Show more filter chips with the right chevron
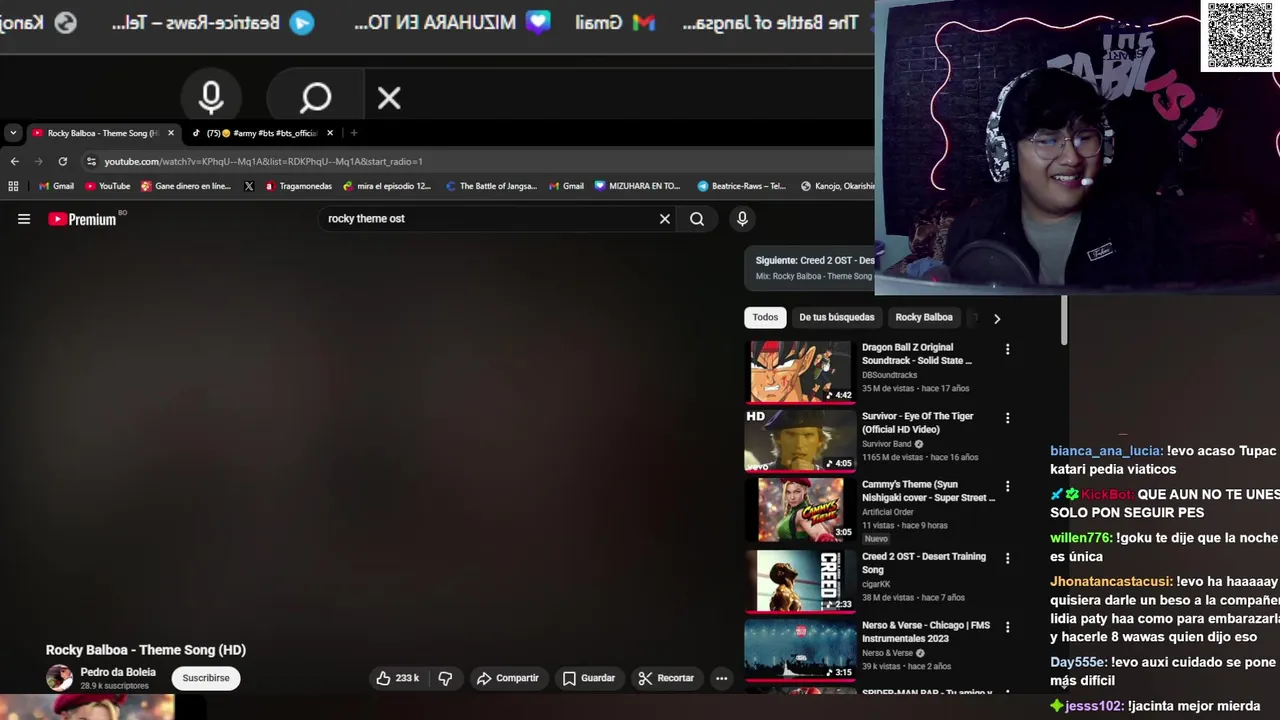1280x720 pixels. click(996, 318)
